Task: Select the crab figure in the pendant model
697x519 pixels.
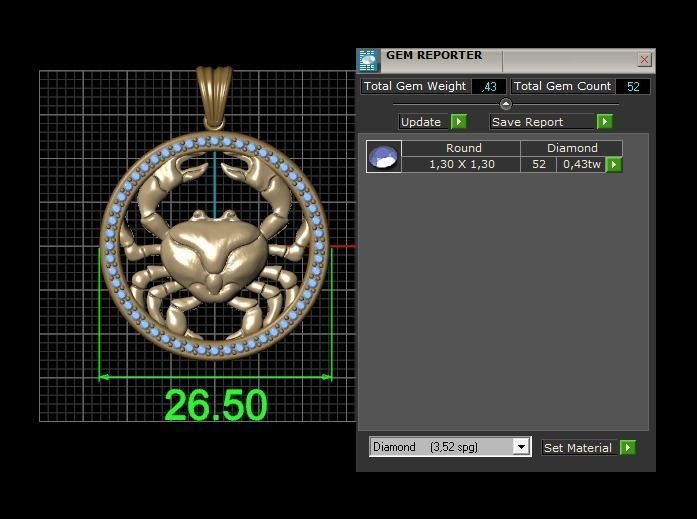Action: click(x=214, y=249)
